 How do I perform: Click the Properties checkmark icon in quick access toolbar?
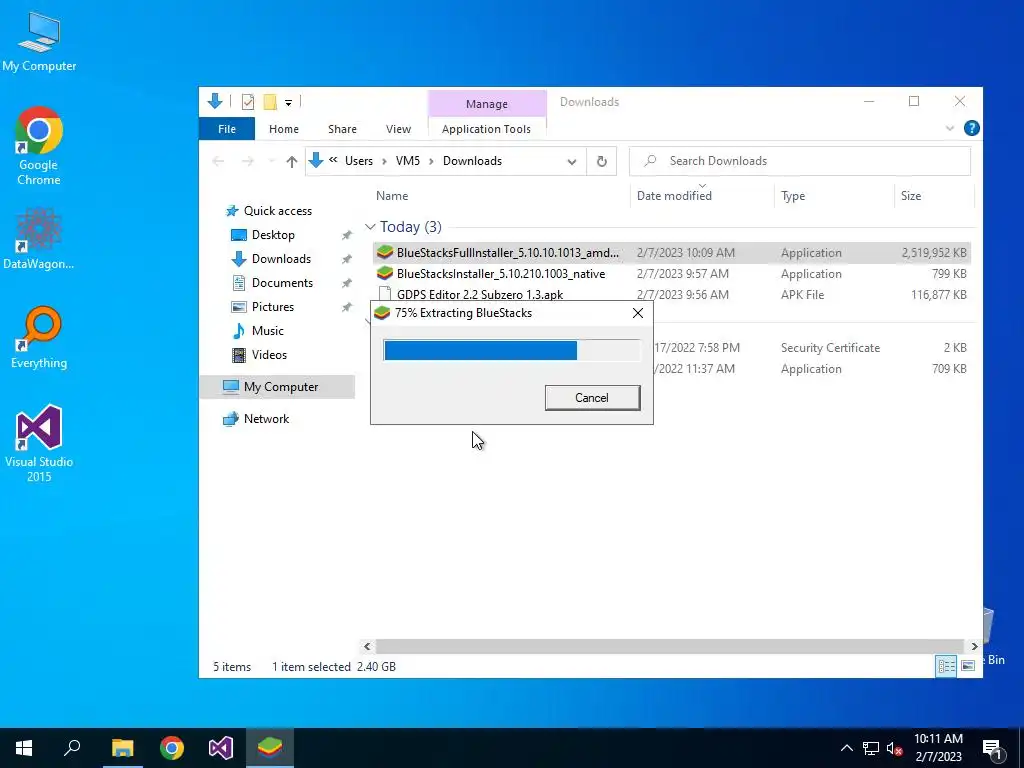point(248,102)
